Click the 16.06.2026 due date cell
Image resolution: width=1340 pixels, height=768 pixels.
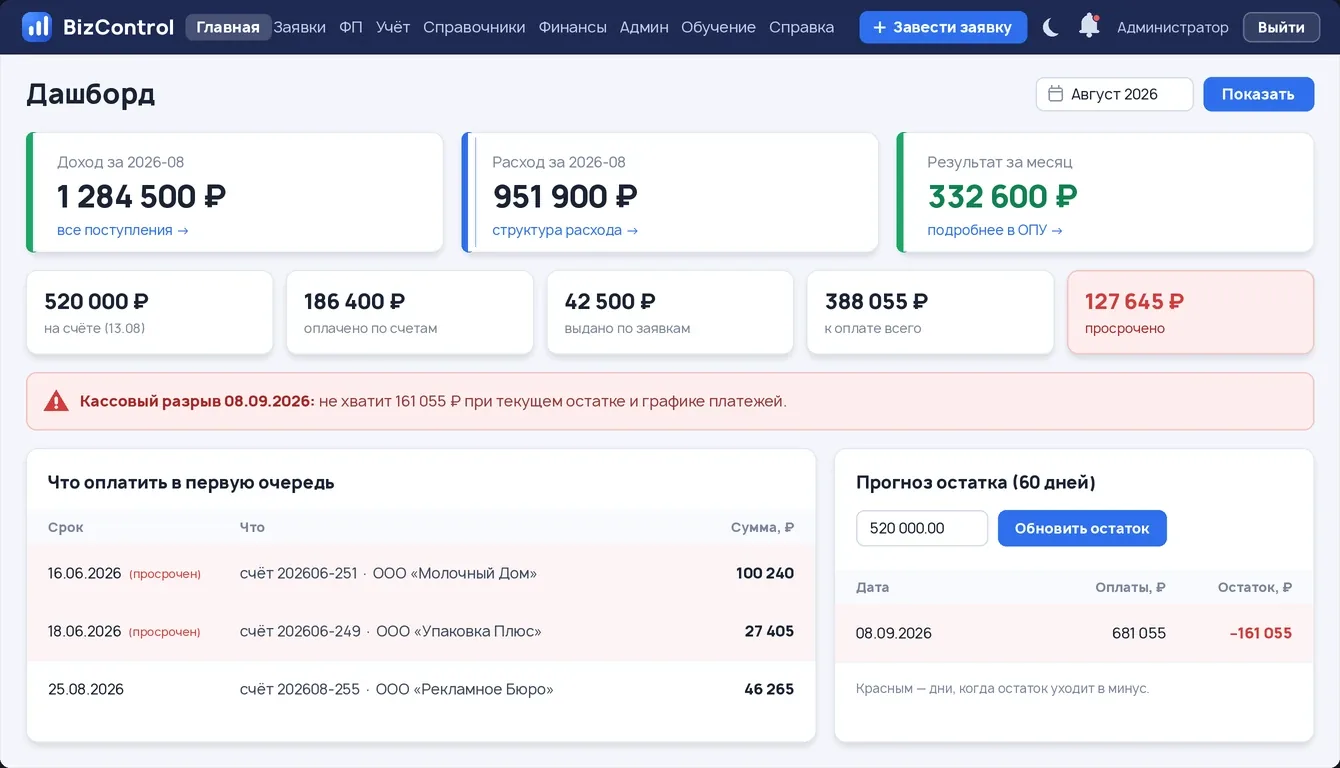tap(85, 574)
